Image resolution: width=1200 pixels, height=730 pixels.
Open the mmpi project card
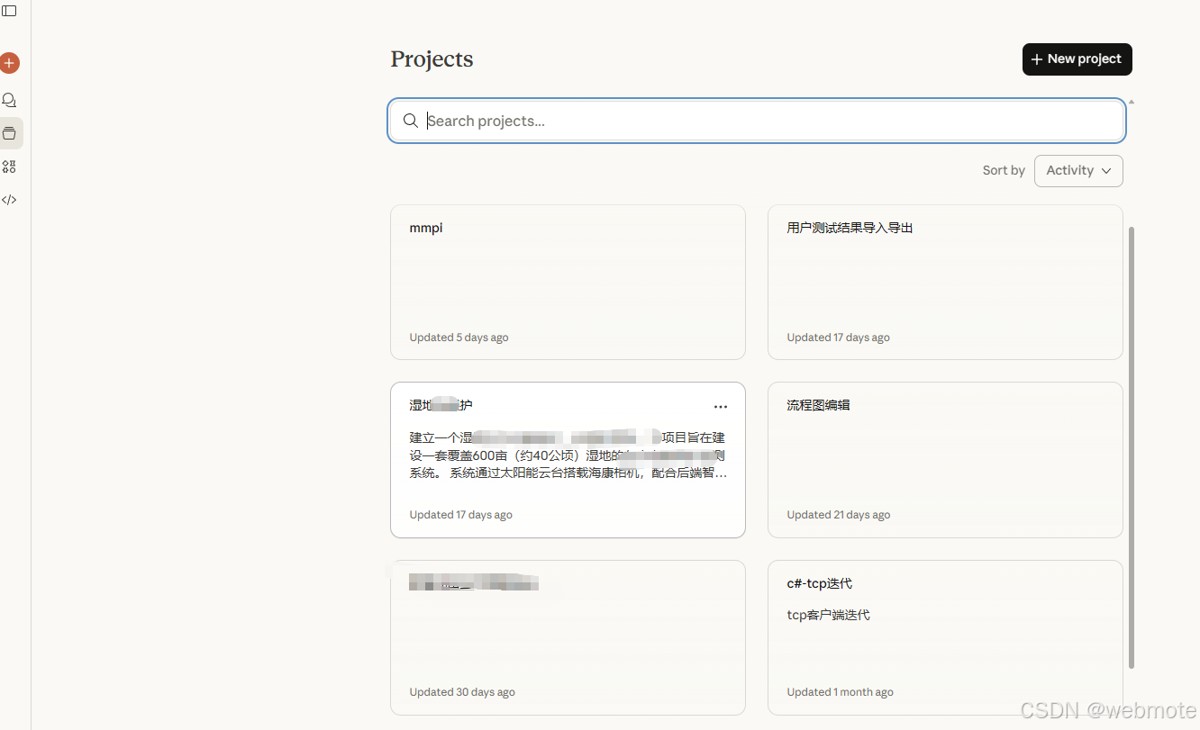(567, 281)
